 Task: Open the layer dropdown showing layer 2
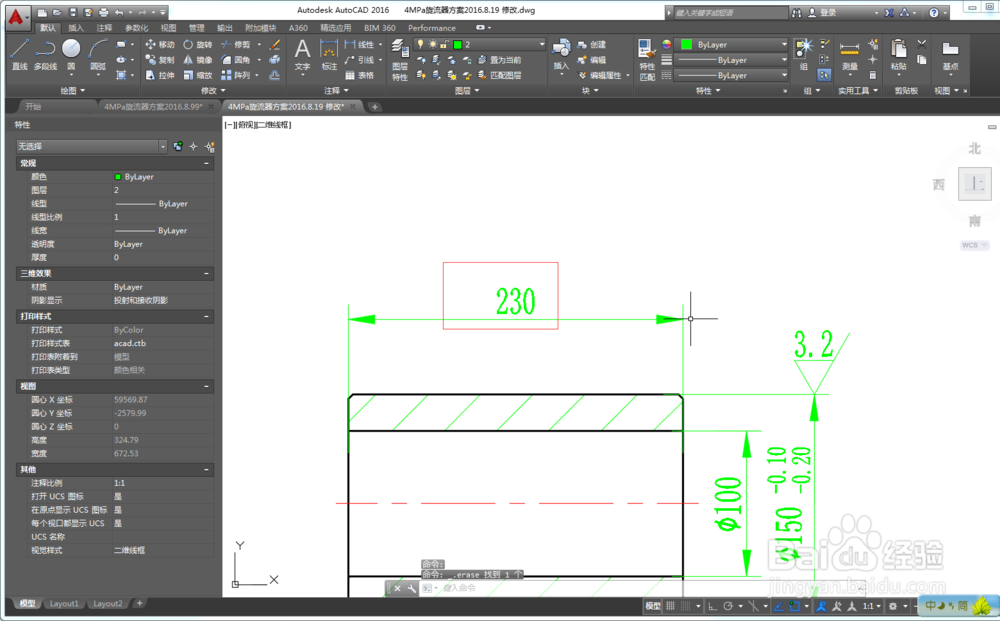click(542, 44)
